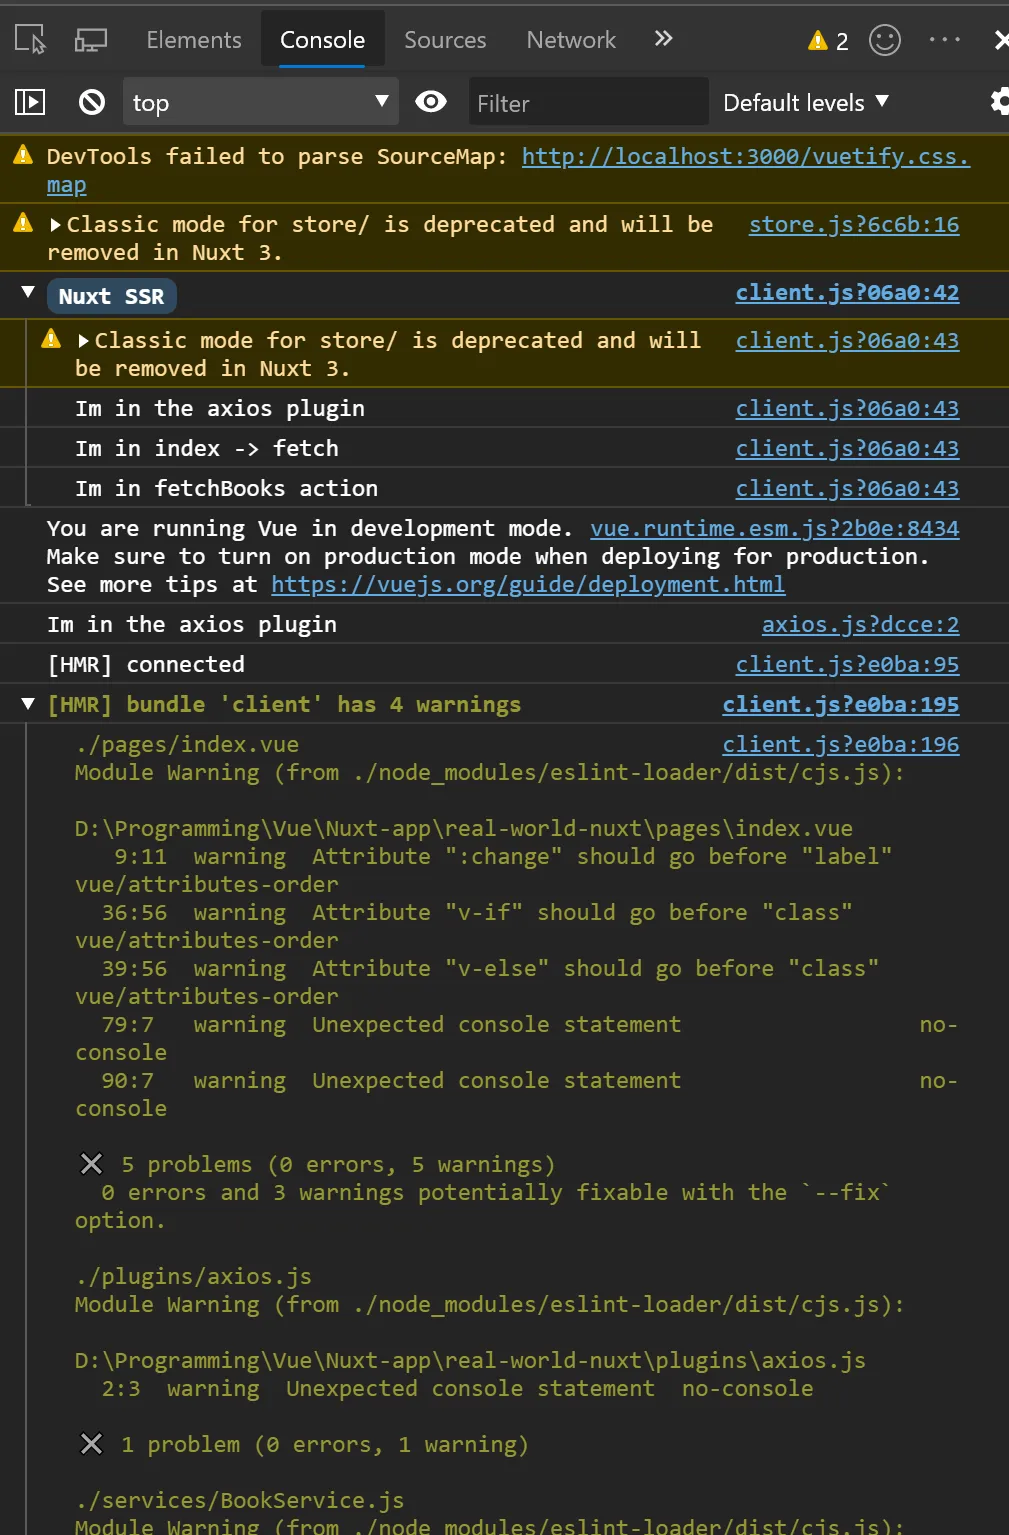Open the Default levels dropdown
The width and height of the screenshot is (1009, 1535).
tap(806, 102)
